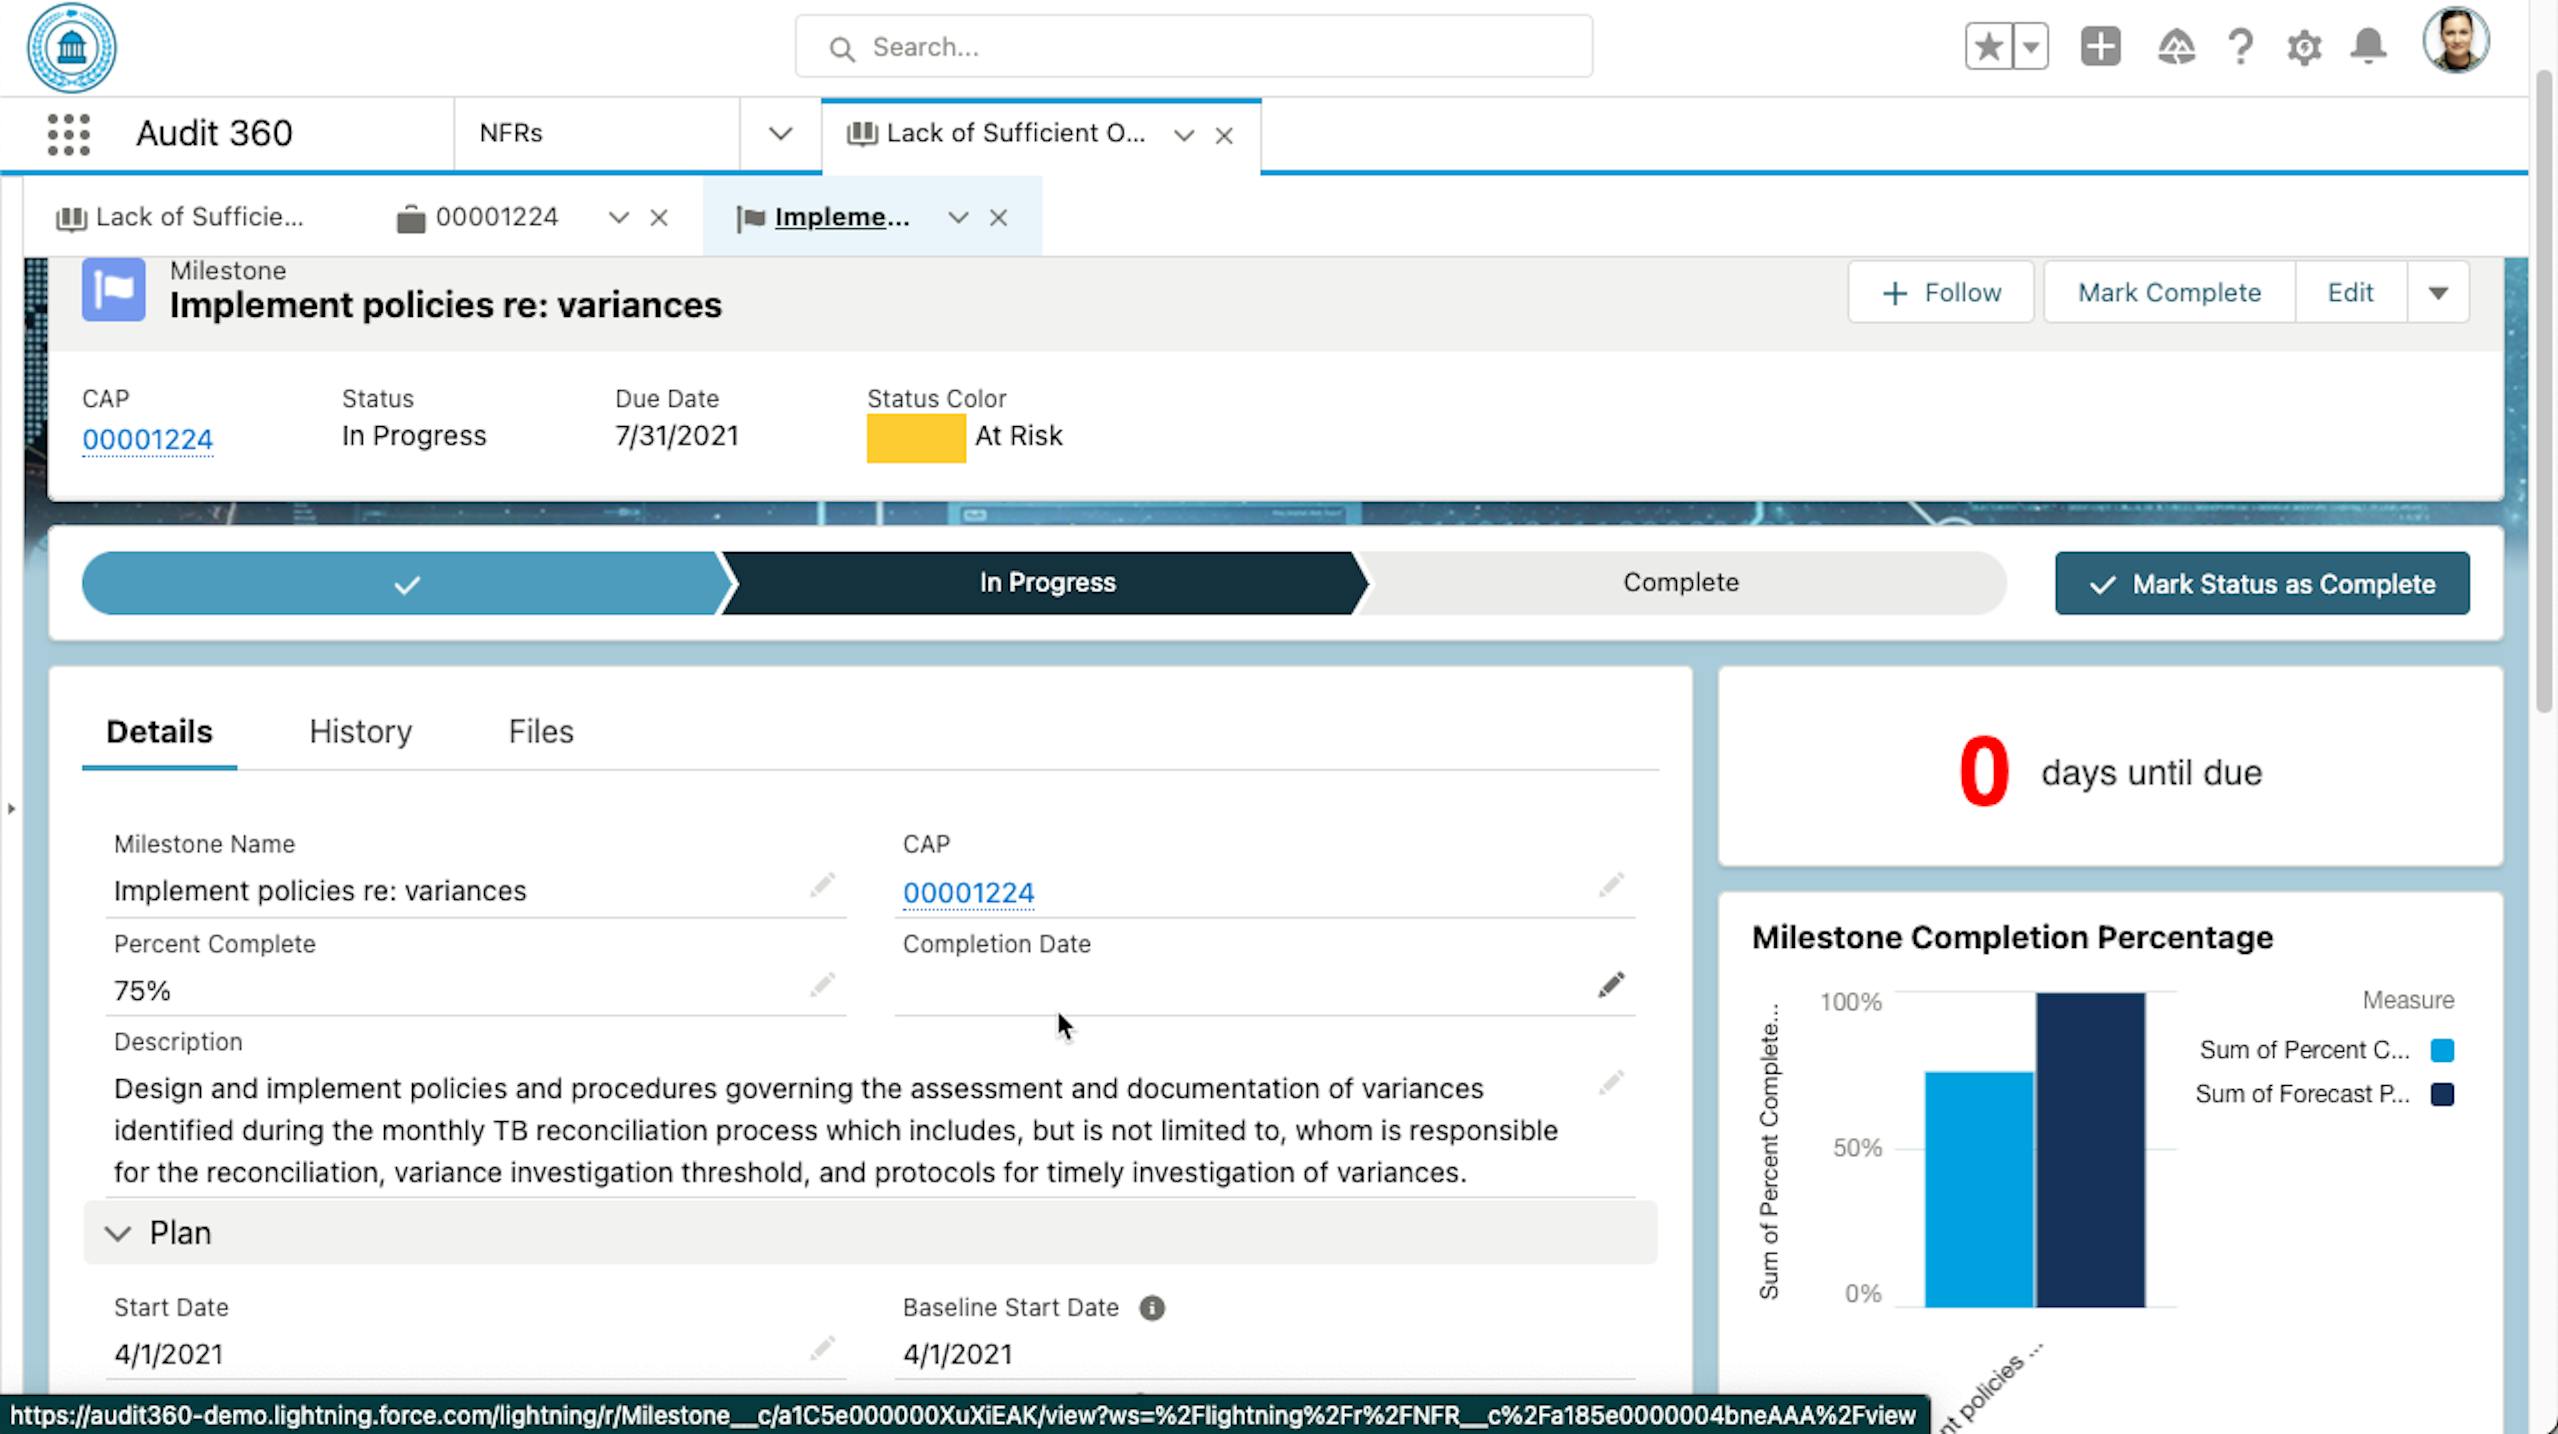Screen dimensions: 2558x1434
Task: Switch to the History tab
Action: (x=360, y=732)
